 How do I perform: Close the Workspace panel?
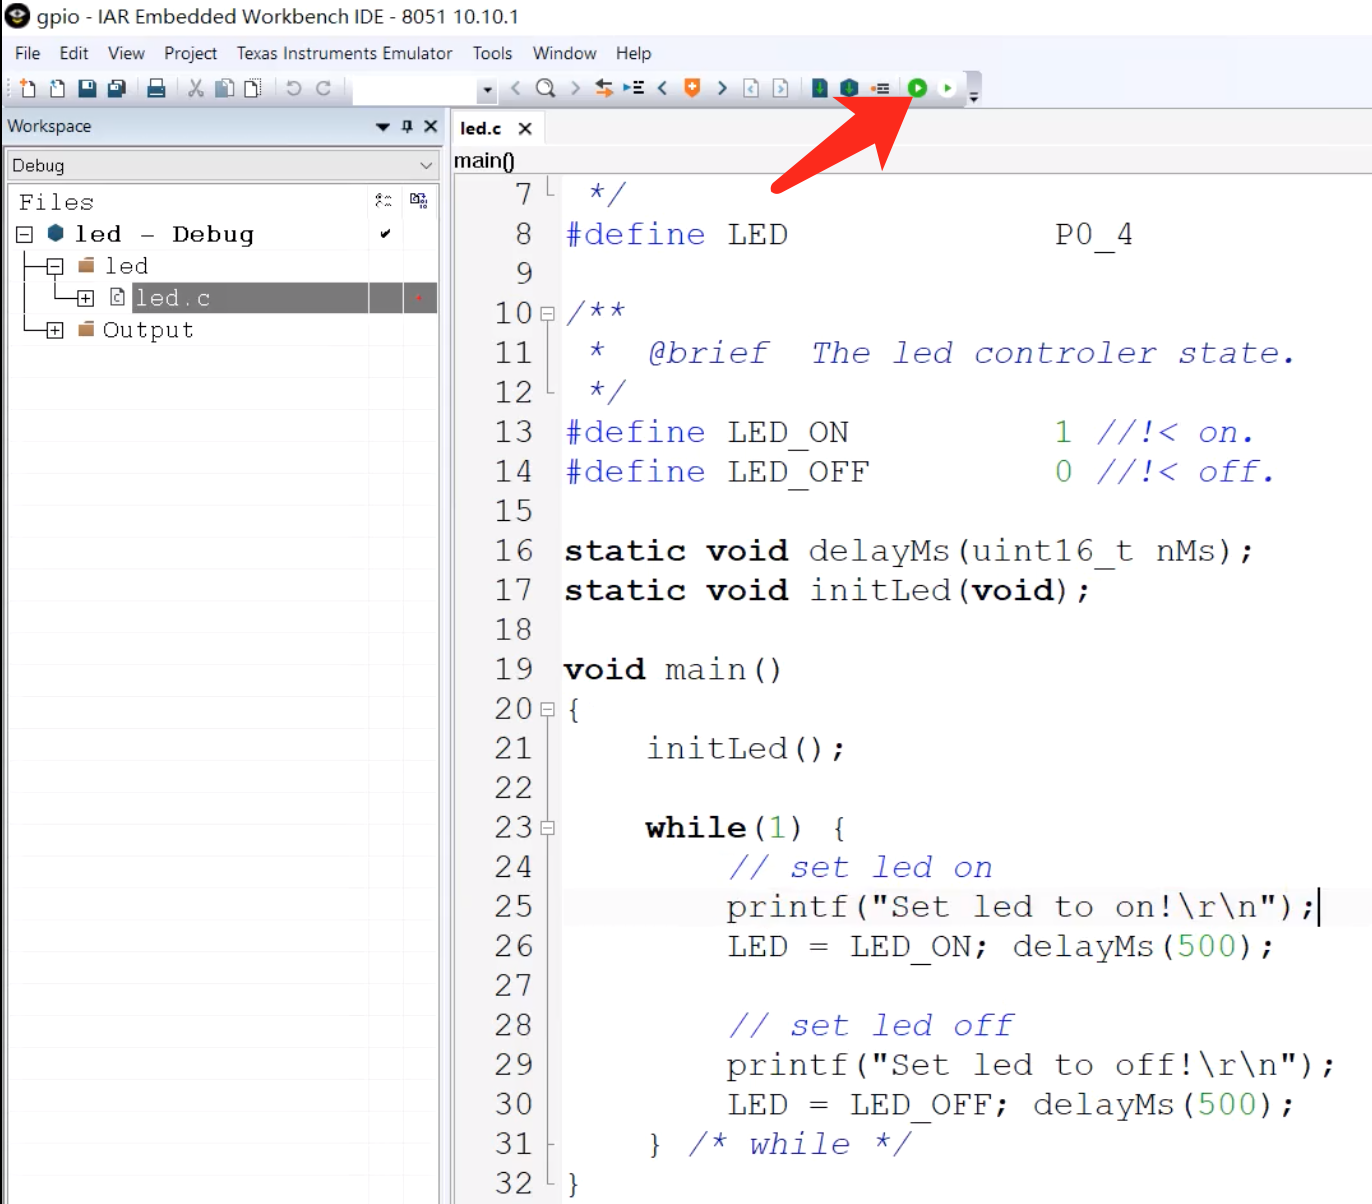(431, 126)
